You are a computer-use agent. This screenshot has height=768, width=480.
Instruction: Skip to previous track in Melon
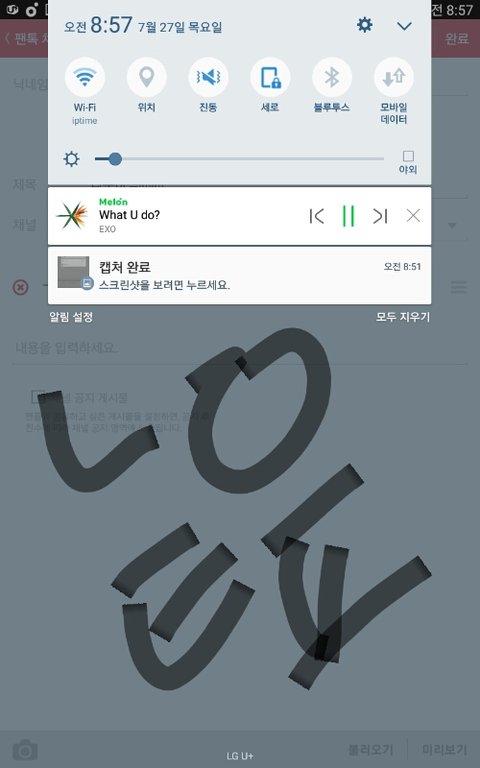click(x=317, y=216)
